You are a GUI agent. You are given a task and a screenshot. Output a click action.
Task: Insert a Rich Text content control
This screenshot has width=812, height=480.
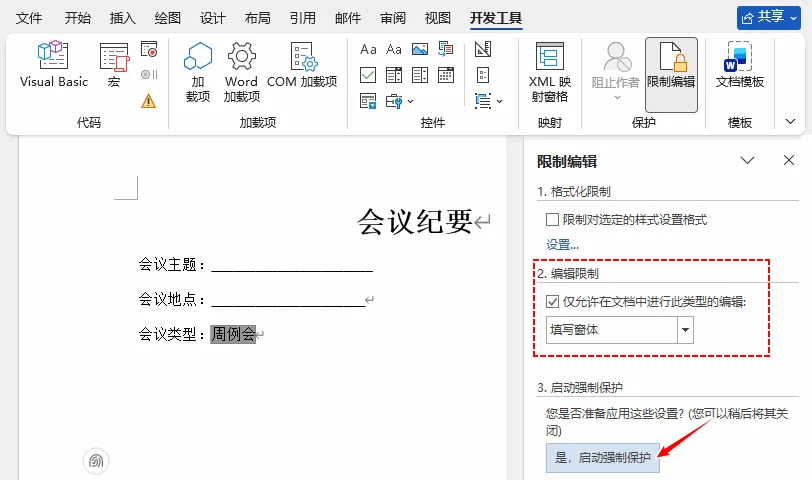(x=368, y=49)
